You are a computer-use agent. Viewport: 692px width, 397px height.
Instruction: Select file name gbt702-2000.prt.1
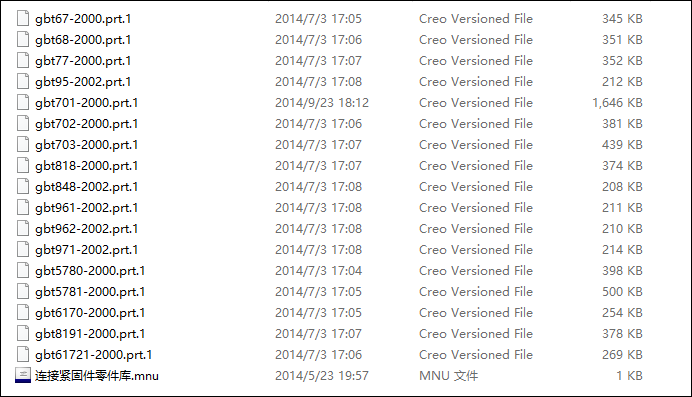pos(86,124)
